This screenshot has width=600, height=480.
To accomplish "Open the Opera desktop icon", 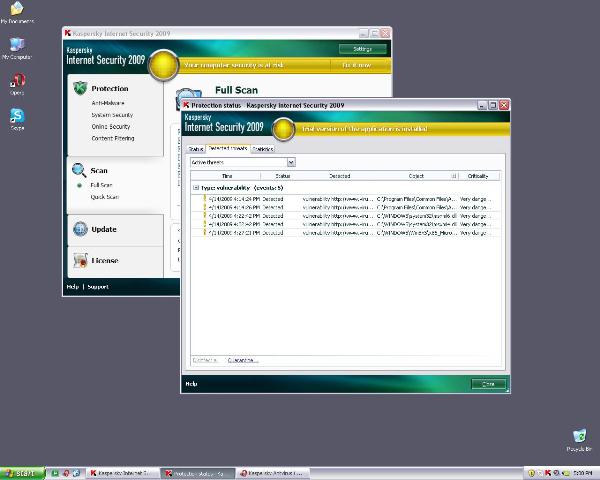I will [x=17, y=84].
